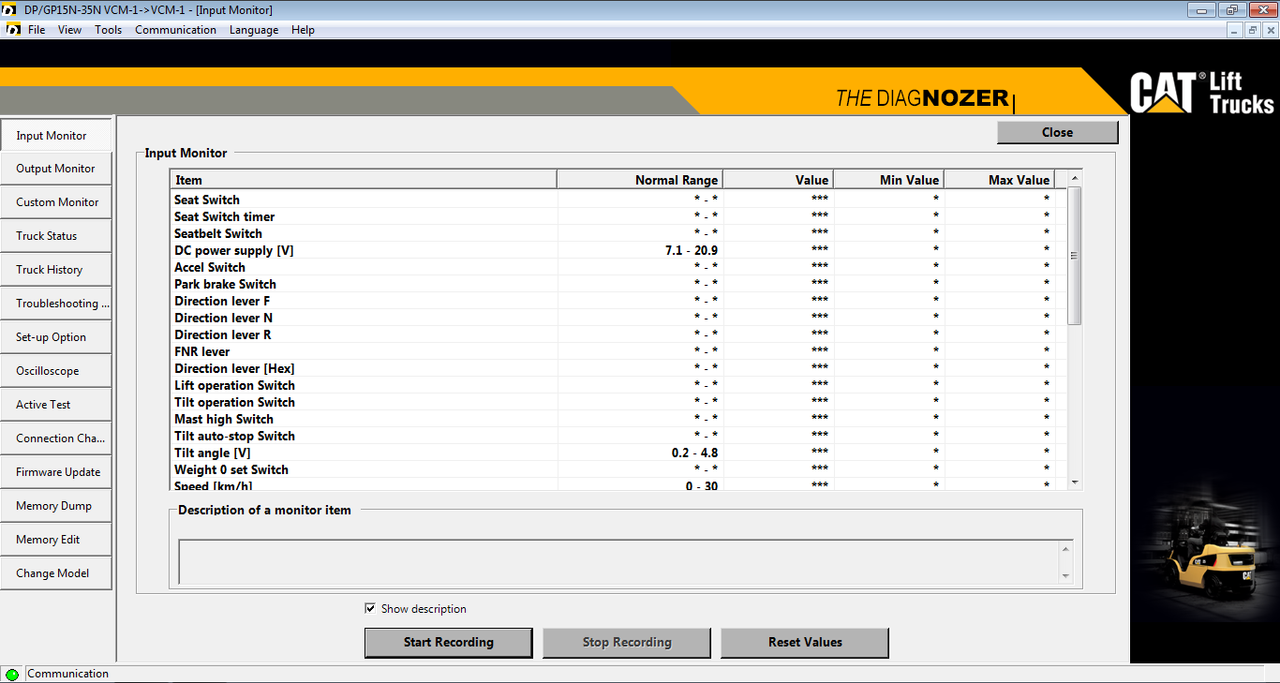Click the green Communication status indicator
Viewport: 1280px width, 683px height.
[x=12, y=674]
